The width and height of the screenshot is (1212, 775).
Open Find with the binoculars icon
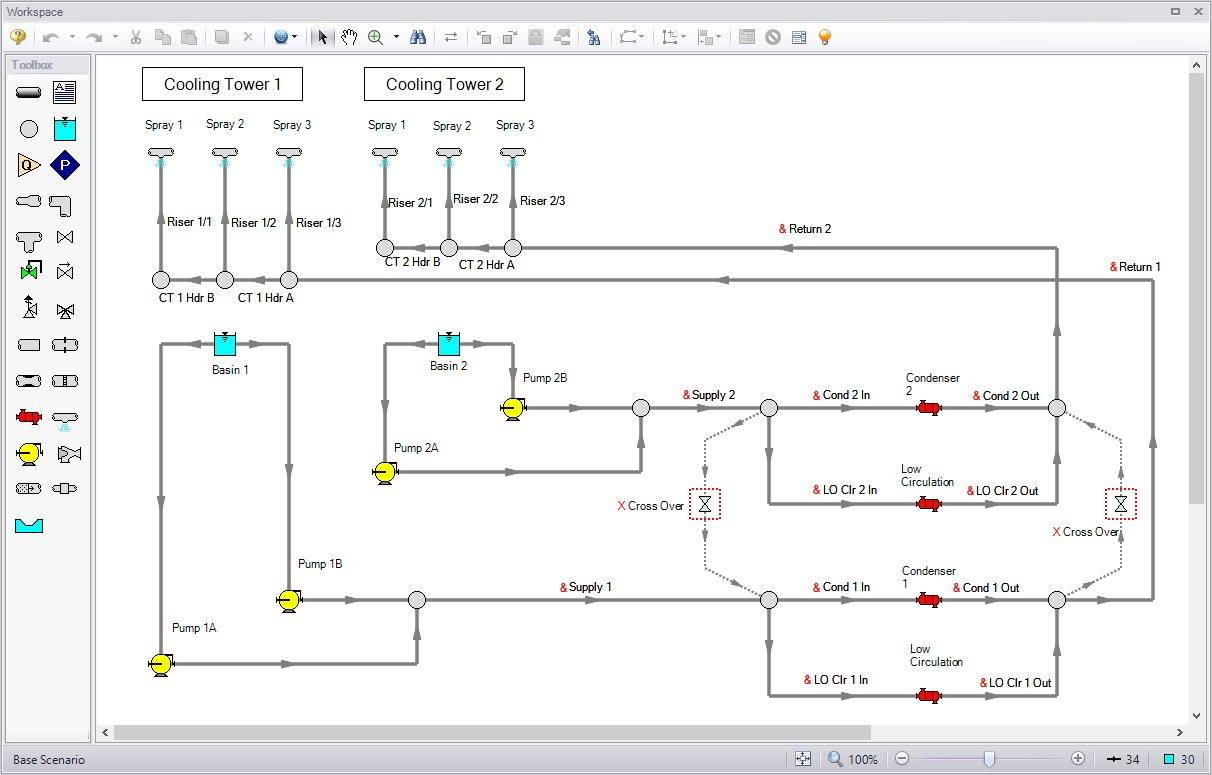[418, 37]
